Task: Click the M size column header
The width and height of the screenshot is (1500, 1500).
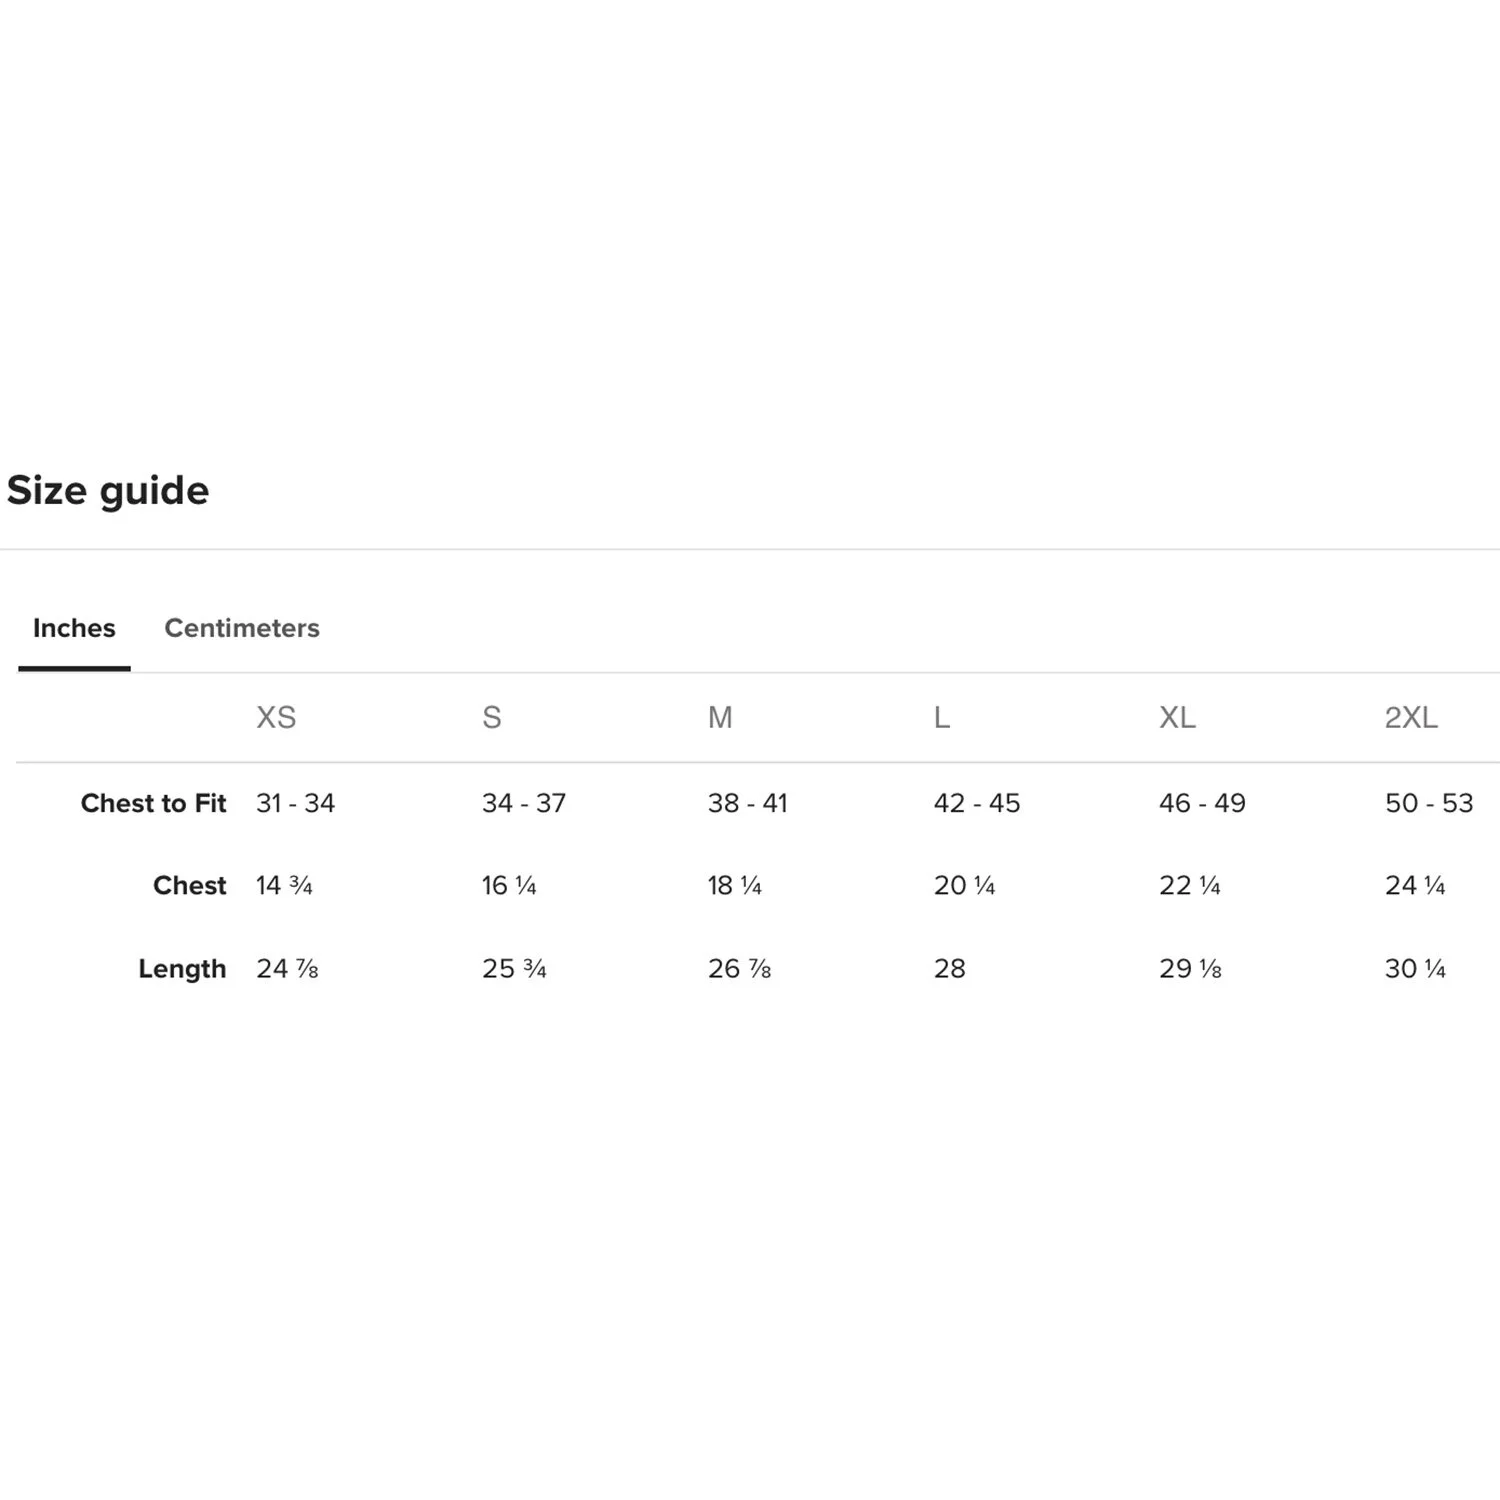Action: 720,717
